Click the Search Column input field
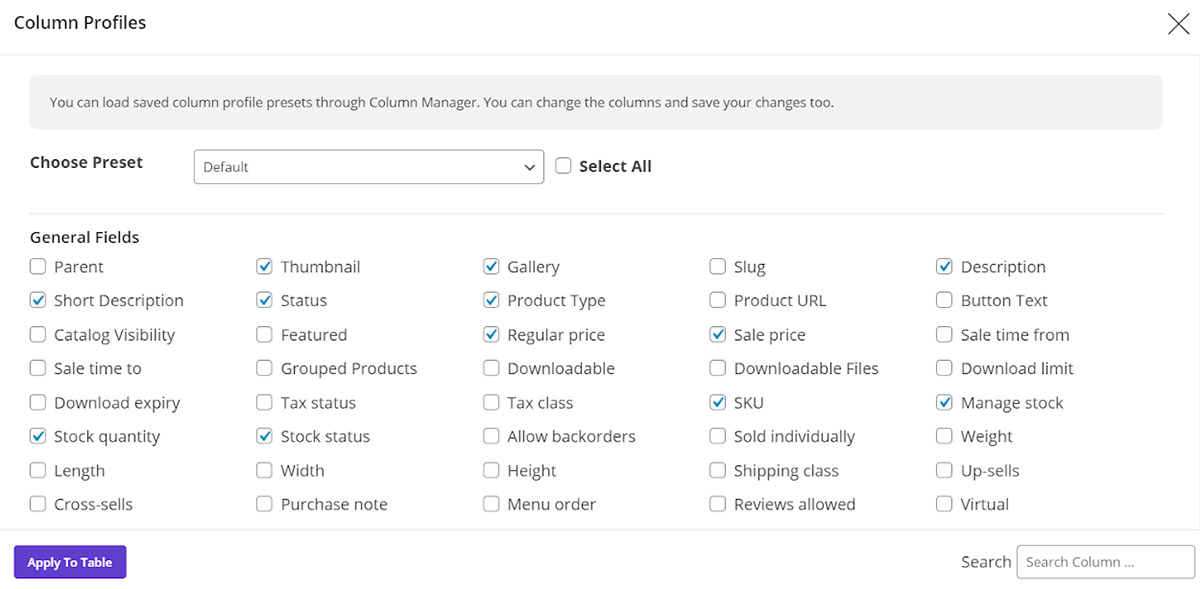 1104,561
